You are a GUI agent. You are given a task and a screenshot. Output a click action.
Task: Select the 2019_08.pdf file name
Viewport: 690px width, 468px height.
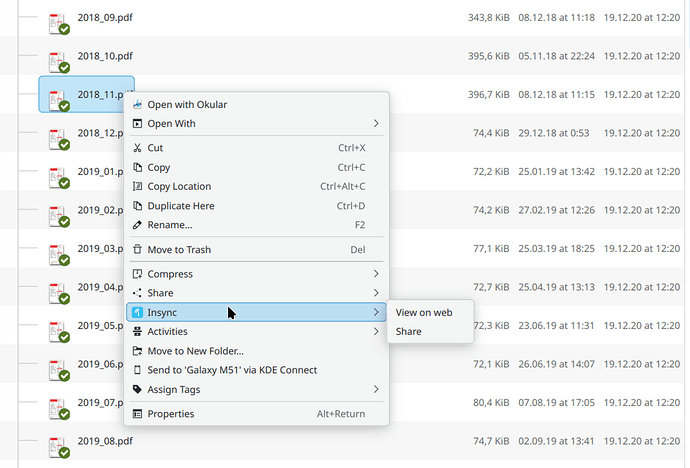pos(104,440)
